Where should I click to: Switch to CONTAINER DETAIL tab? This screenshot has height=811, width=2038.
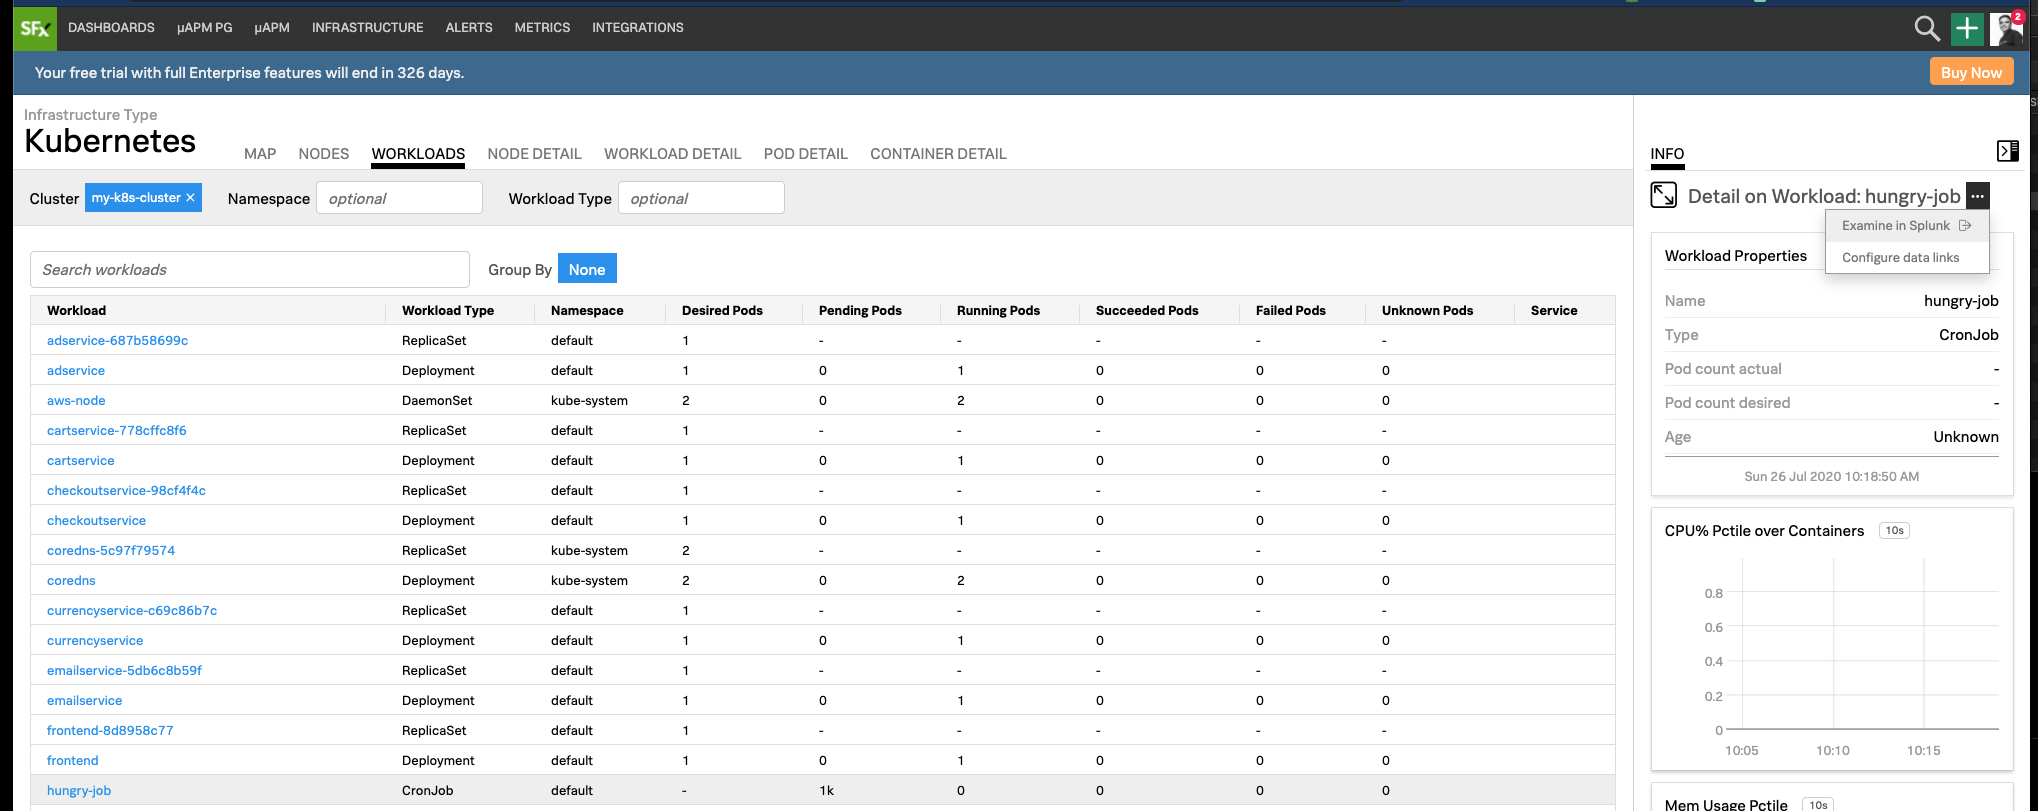[x=938, y=154]
